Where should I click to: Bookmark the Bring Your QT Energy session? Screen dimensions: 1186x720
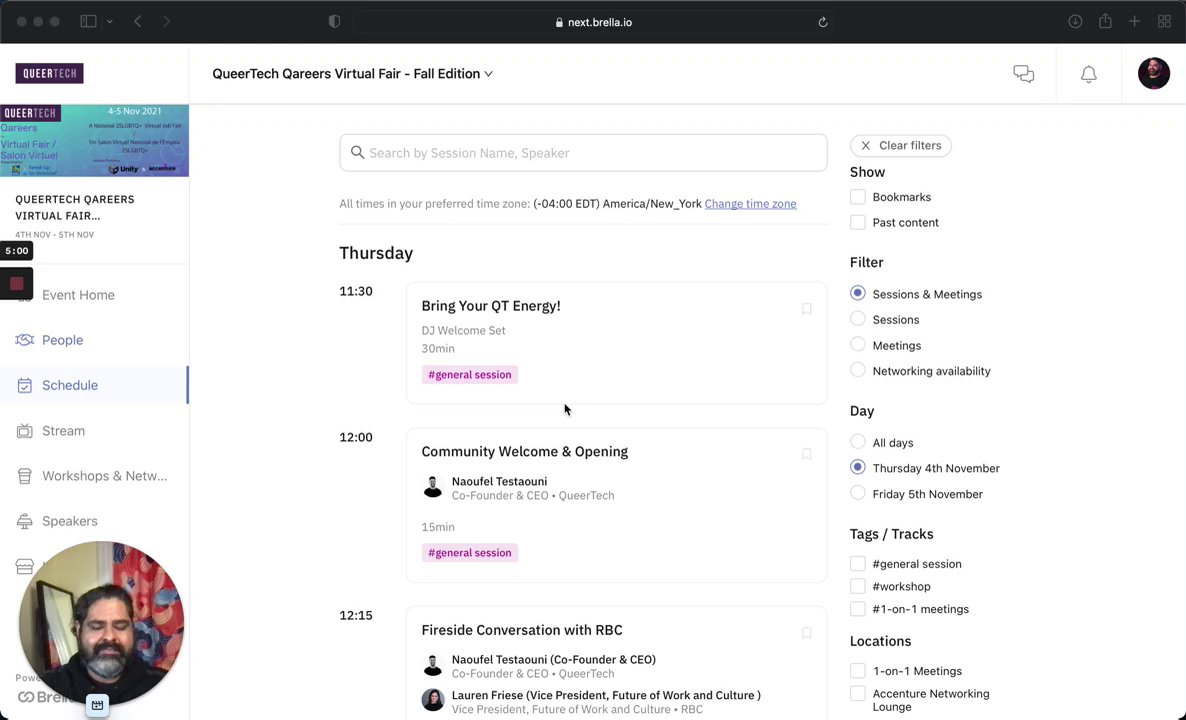click(806, 309)
